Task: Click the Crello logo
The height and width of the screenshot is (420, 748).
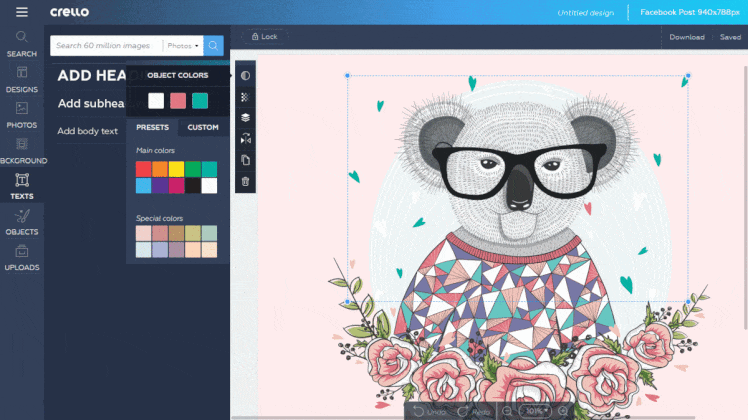Action: pos(70,12)
